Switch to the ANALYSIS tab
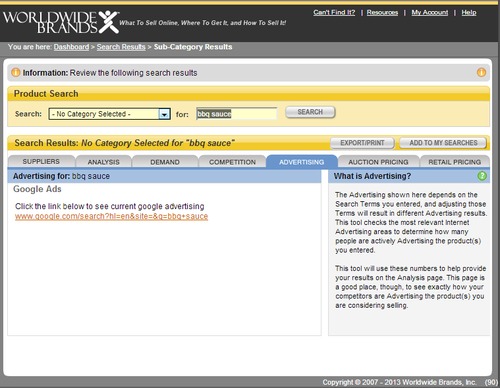Viewport: 500px width, 388px height. pos(103,162)
